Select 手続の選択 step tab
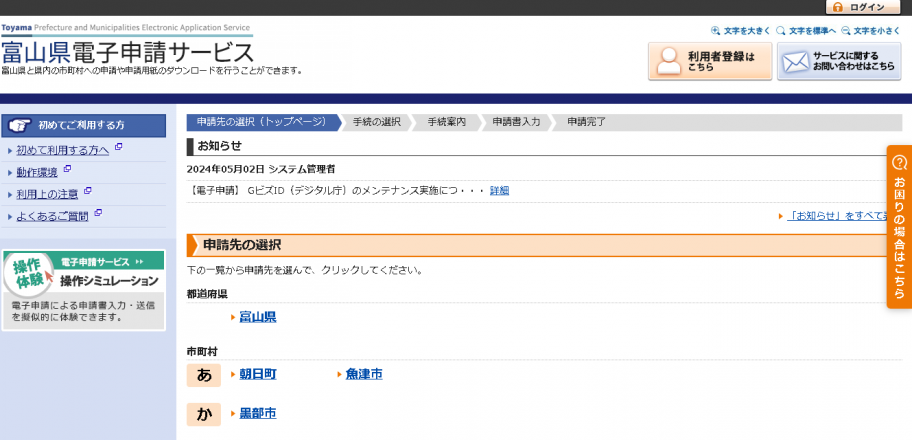The image size is (912, 440). 376,122
